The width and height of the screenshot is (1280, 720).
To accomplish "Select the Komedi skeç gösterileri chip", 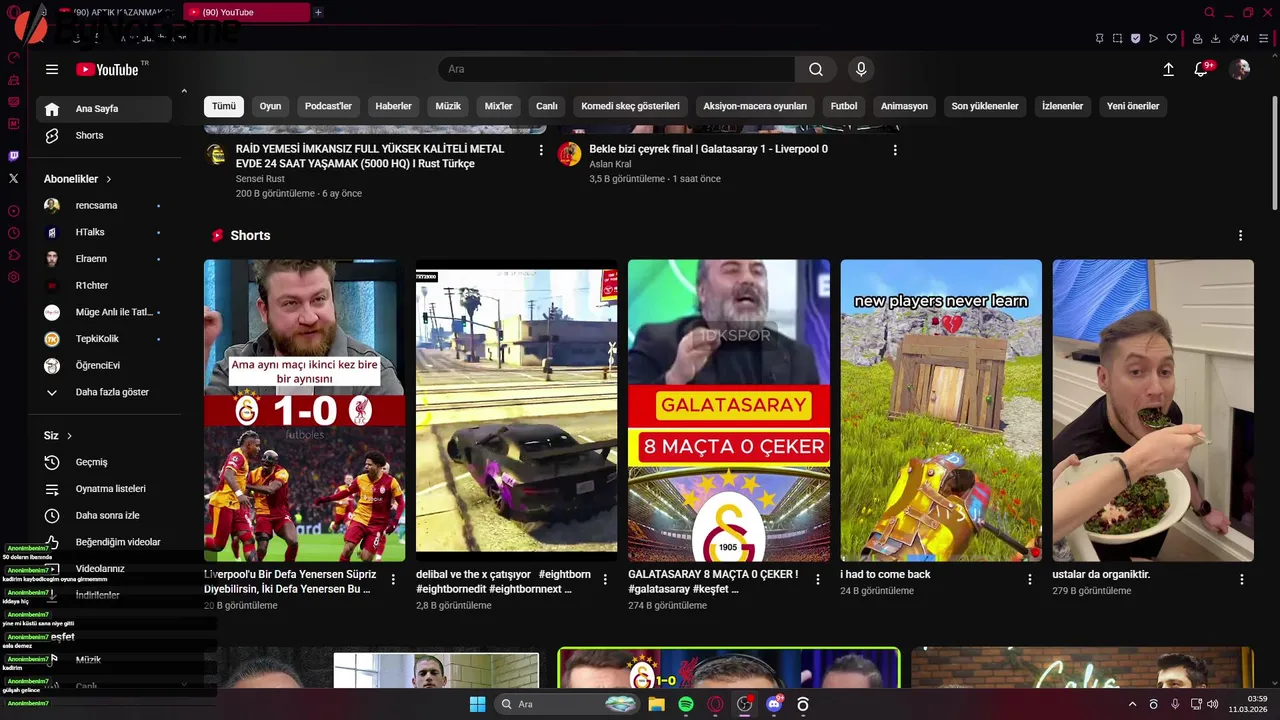I will 630,106.
